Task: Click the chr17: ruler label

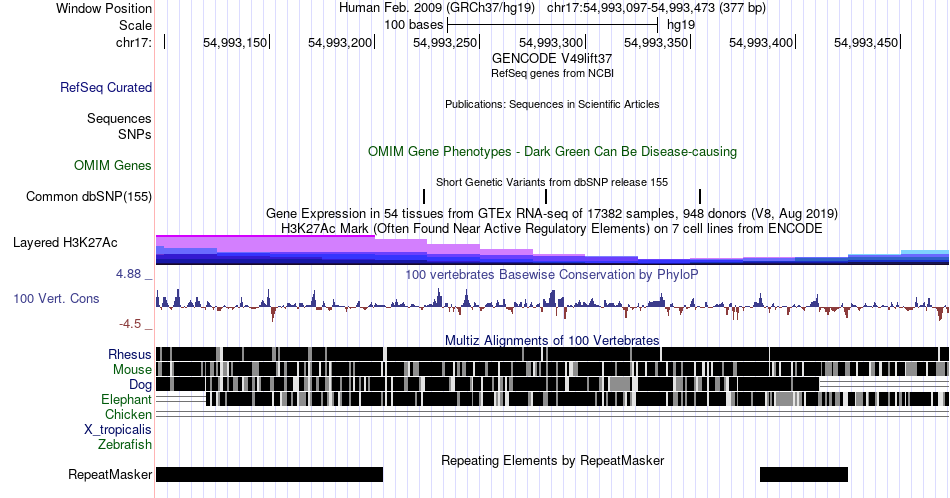Action: [x=134, y=42]
